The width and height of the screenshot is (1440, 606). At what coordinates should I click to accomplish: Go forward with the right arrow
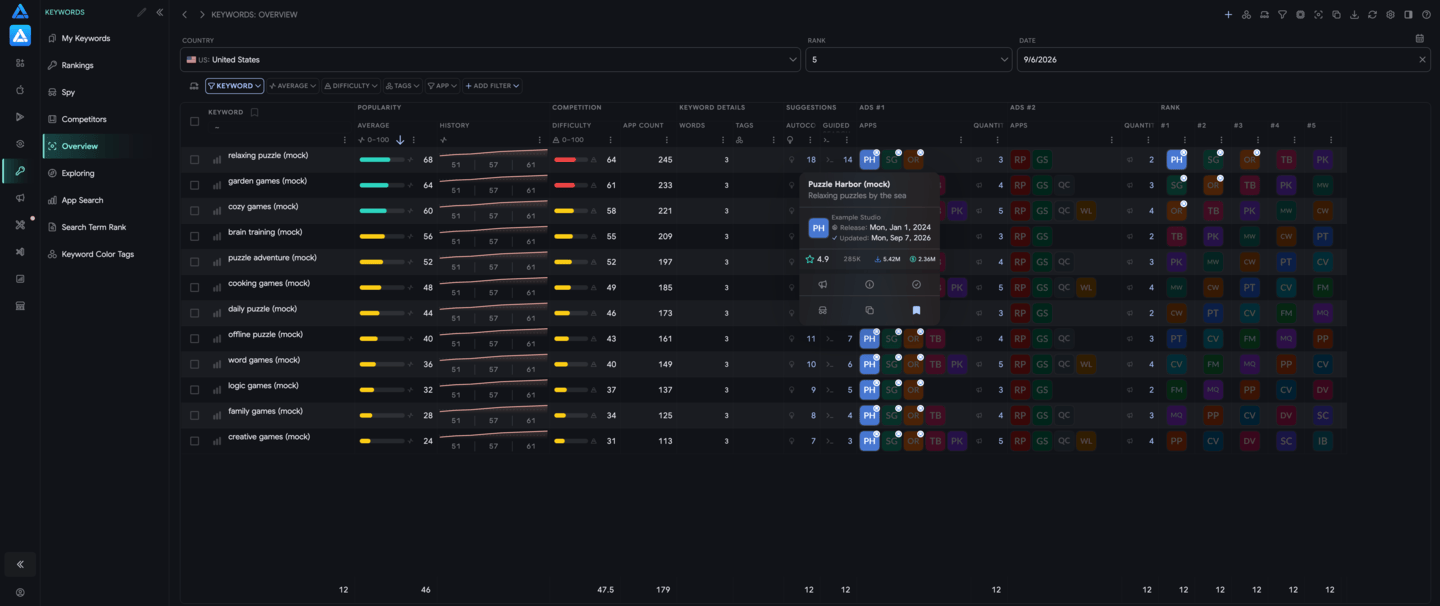(201, 15)
